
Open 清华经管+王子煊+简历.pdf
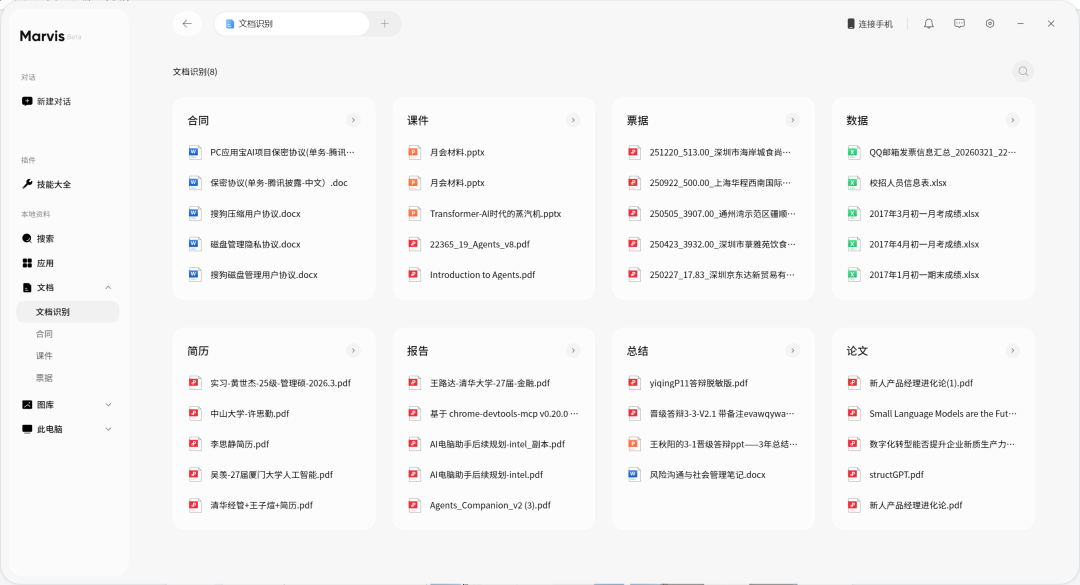262,505
